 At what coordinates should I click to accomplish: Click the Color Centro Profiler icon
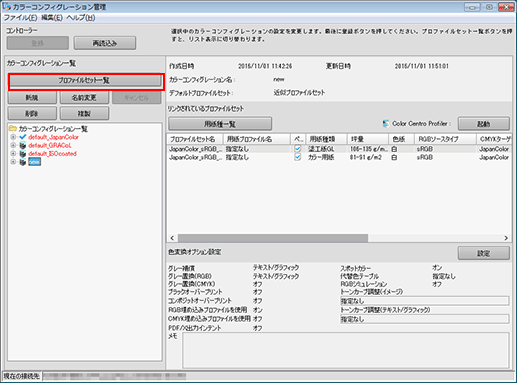(x=386, y=124)
